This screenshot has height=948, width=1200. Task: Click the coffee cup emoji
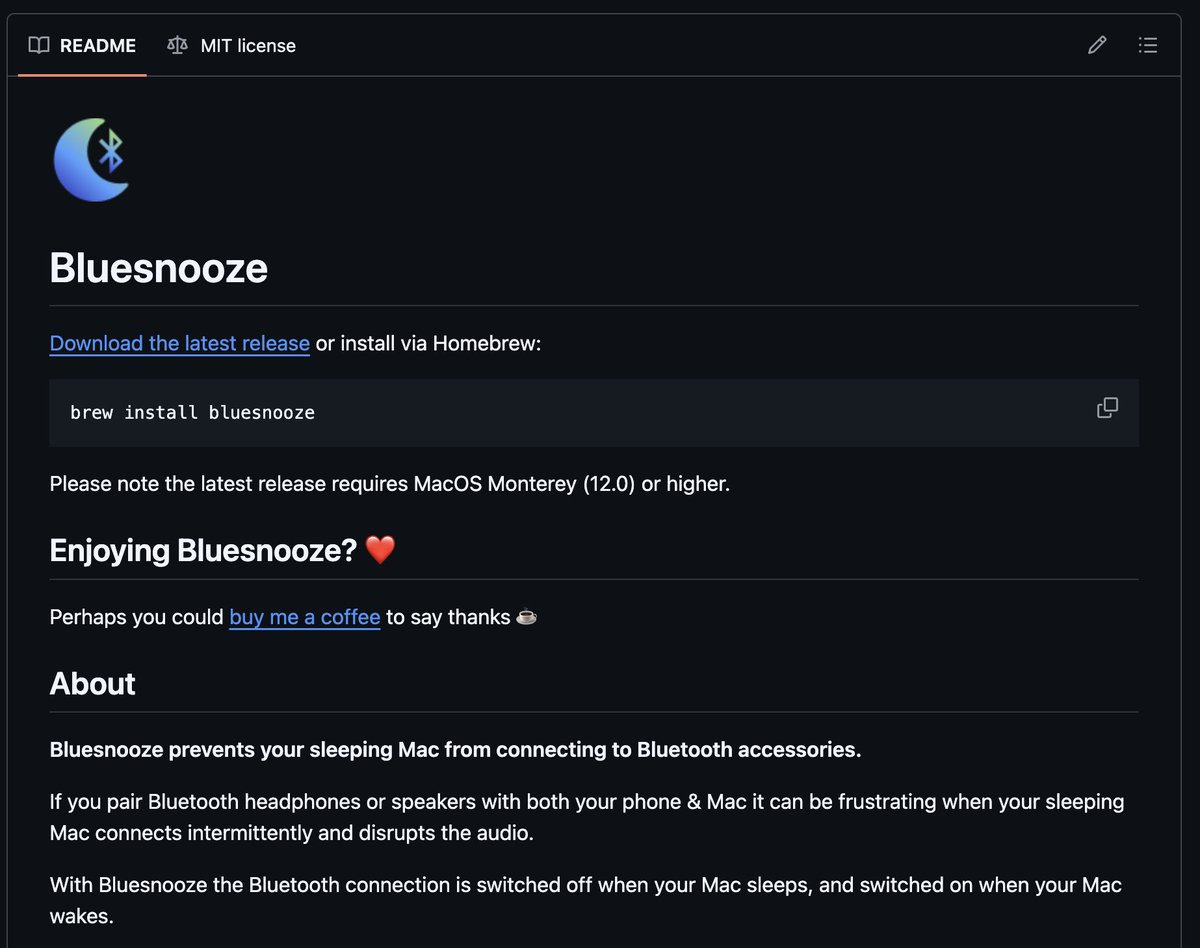click(526, 617)
